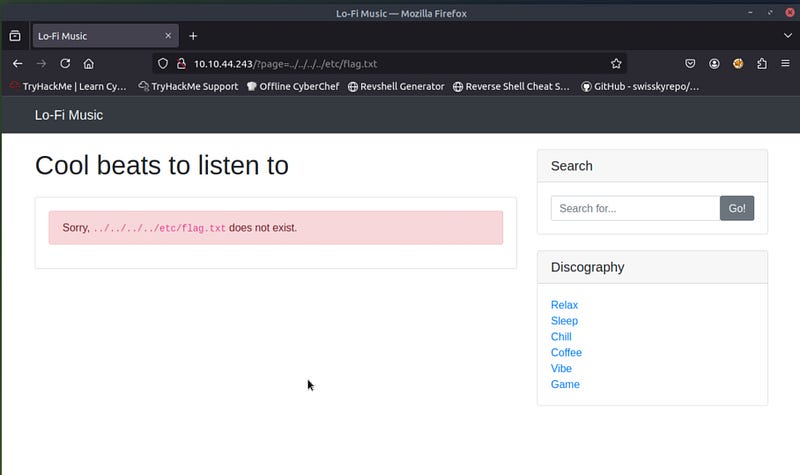This screenshot has width=800, height=475.
Task: Open the Firefox account icon
Action: 715,63
